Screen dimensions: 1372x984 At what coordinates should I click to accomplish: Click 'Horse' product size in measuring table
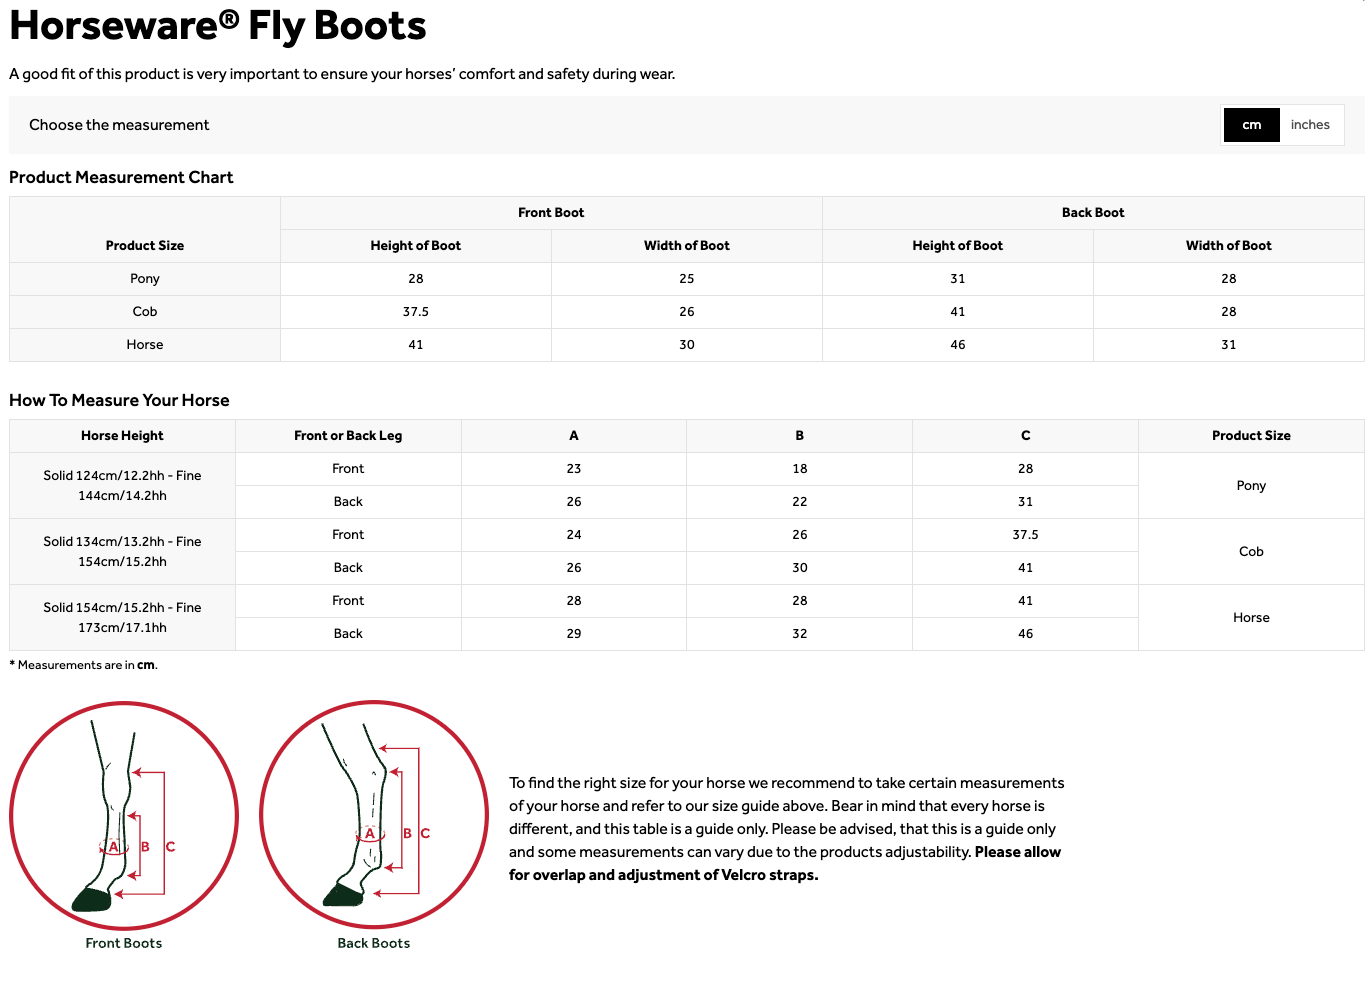[1251, 618]
